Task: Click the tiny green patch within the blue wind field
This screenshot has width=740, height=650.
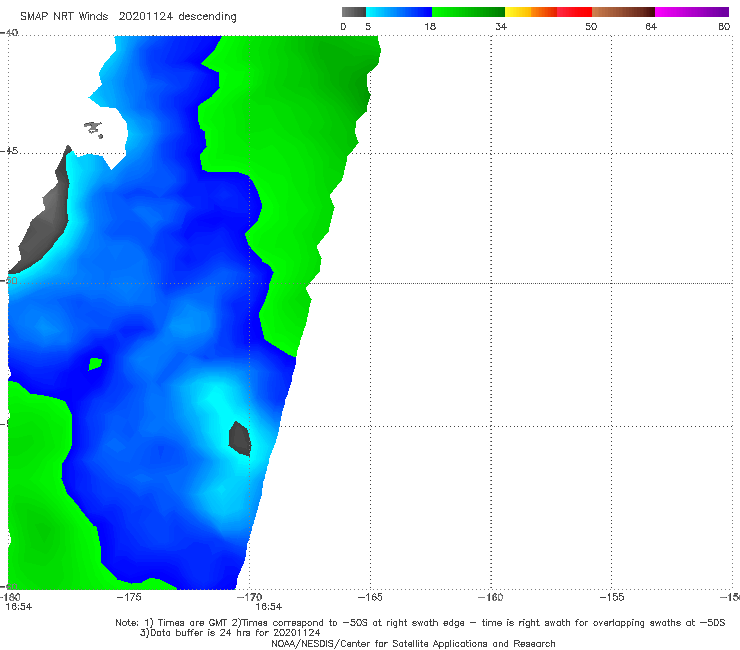Action: tap(95, 364)
